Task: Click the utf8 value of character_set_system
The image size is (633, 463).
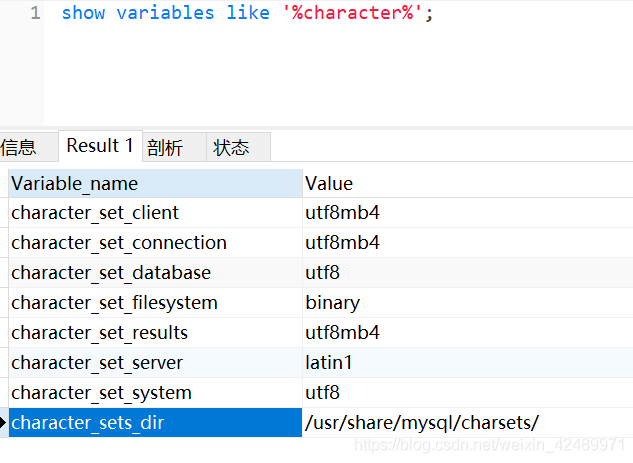Action: pyautogui.click(x=467, y=393)
